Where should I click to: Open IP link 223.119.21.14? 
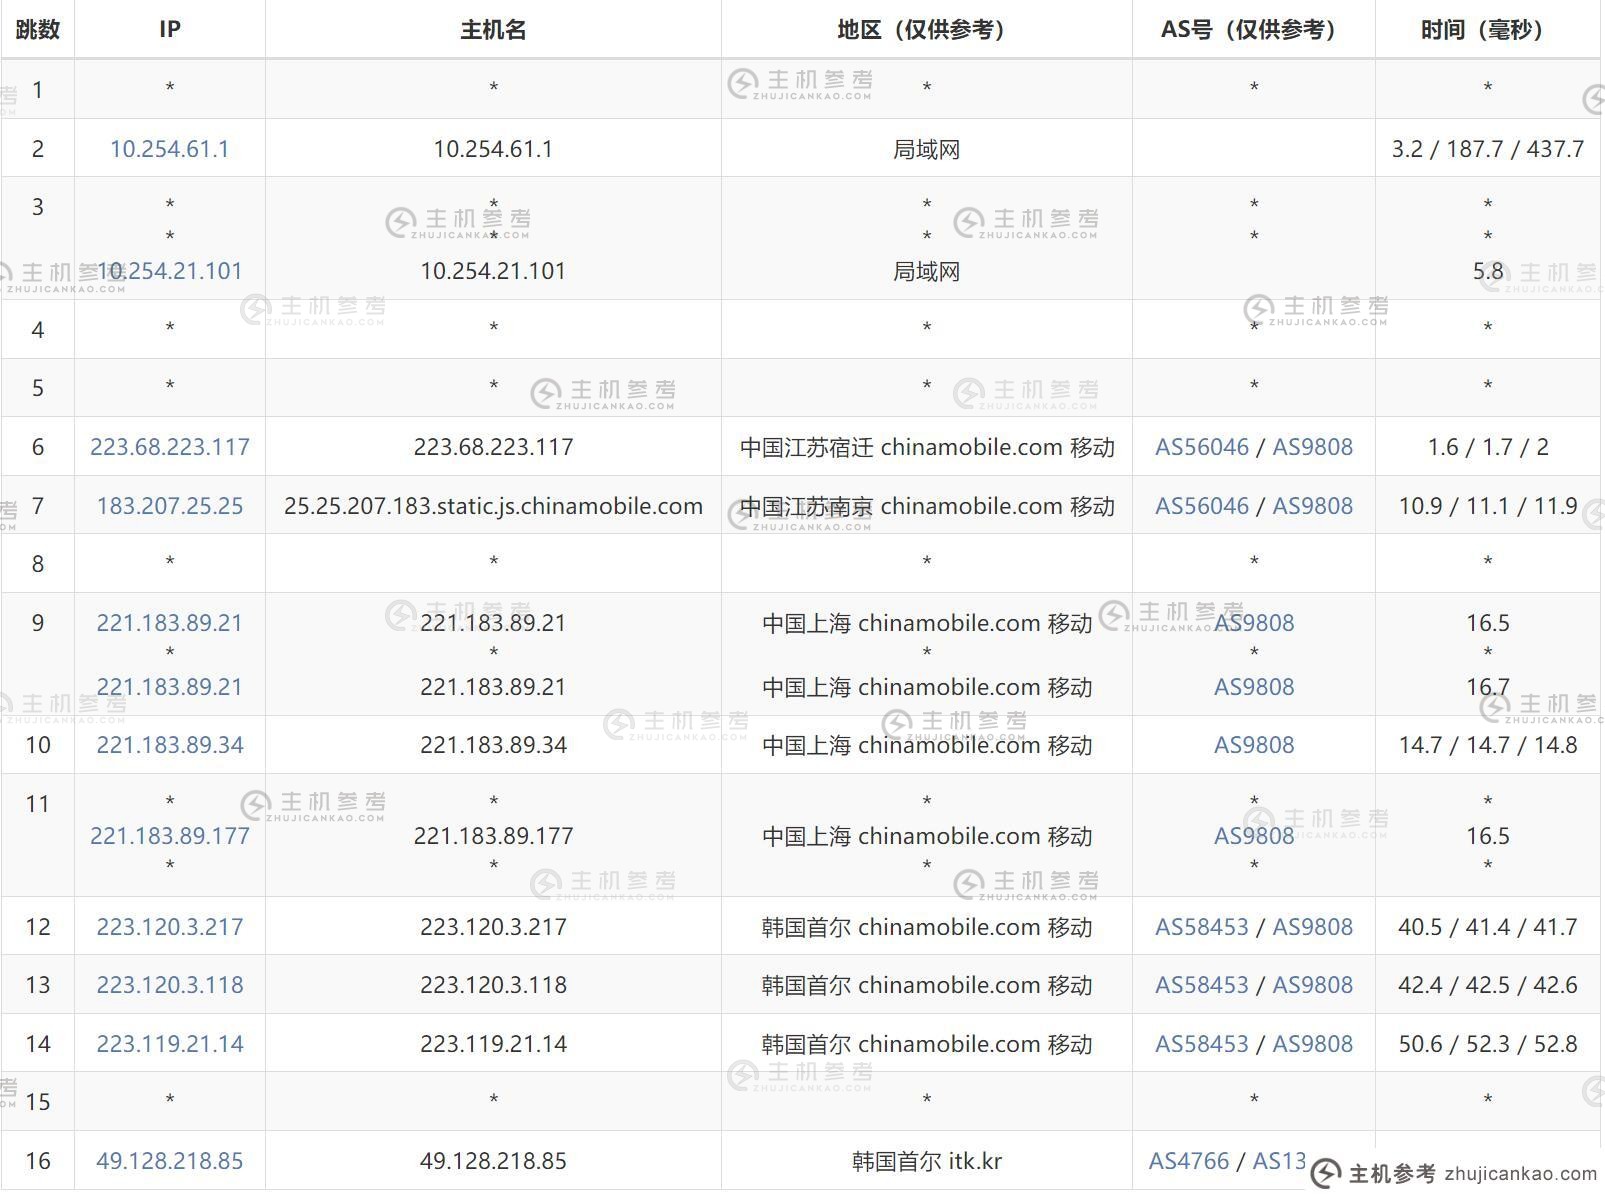169,1044
